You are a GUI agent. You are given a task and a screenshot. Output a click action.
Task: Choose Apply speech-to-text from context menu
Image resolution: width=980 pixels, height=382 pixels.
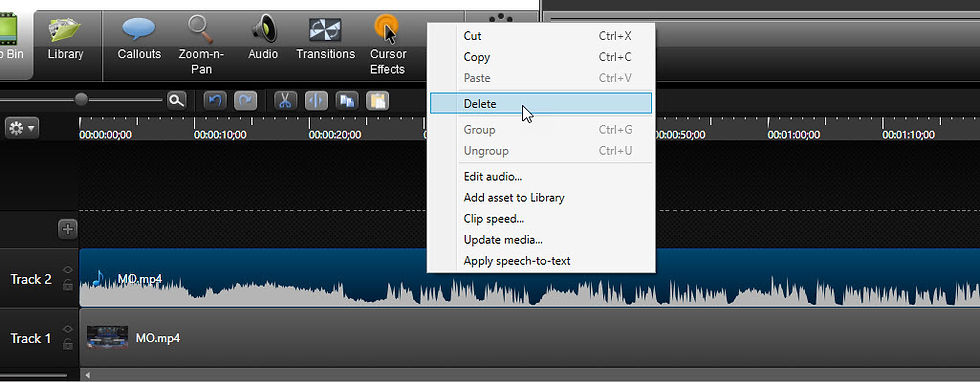point(541,261)
